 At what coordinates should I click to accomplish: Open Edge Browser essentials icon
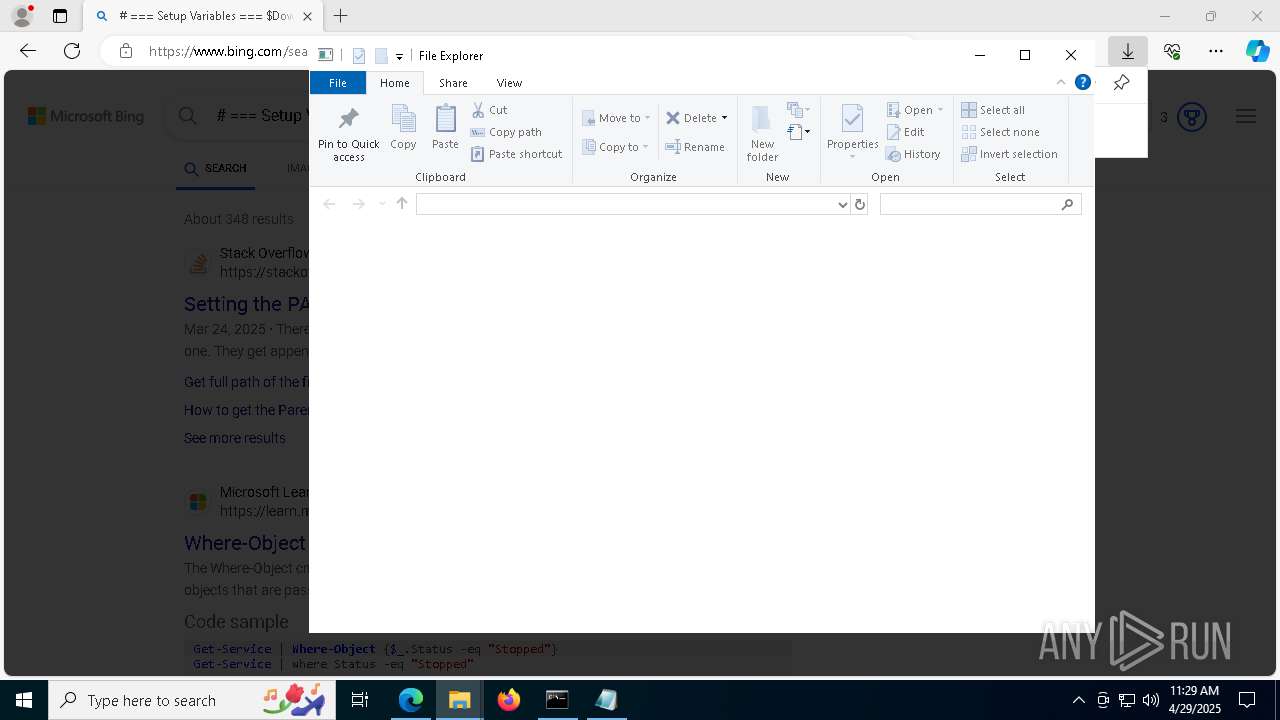tap(1172, 51)
